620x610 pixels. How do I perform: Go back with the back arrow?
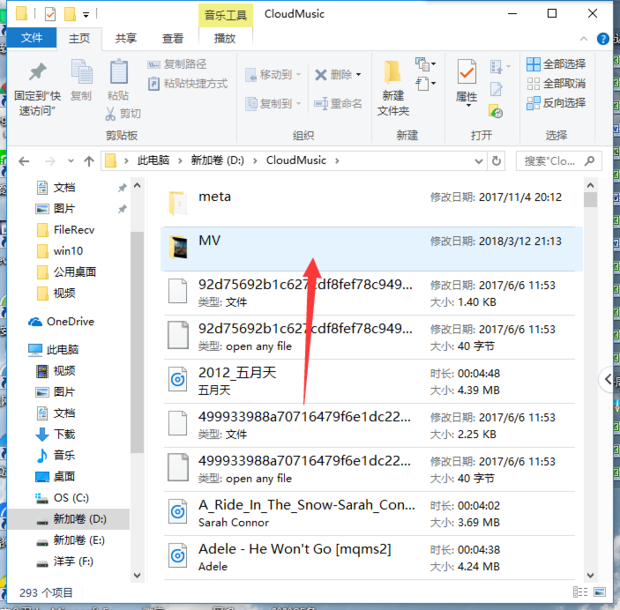[24, 161]
